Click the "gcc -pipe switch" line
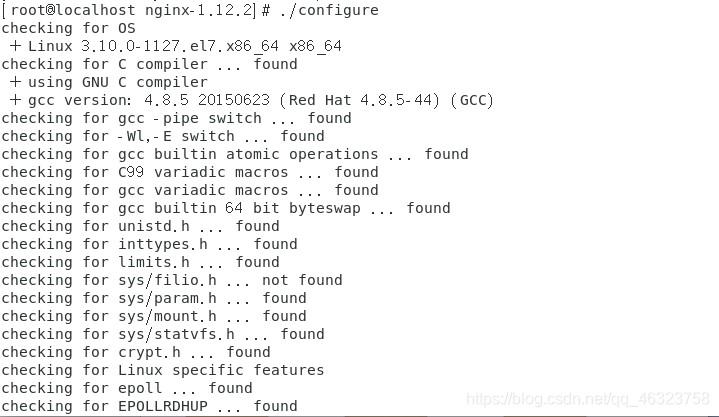This screenshot has width=719, height=417. 176,118
